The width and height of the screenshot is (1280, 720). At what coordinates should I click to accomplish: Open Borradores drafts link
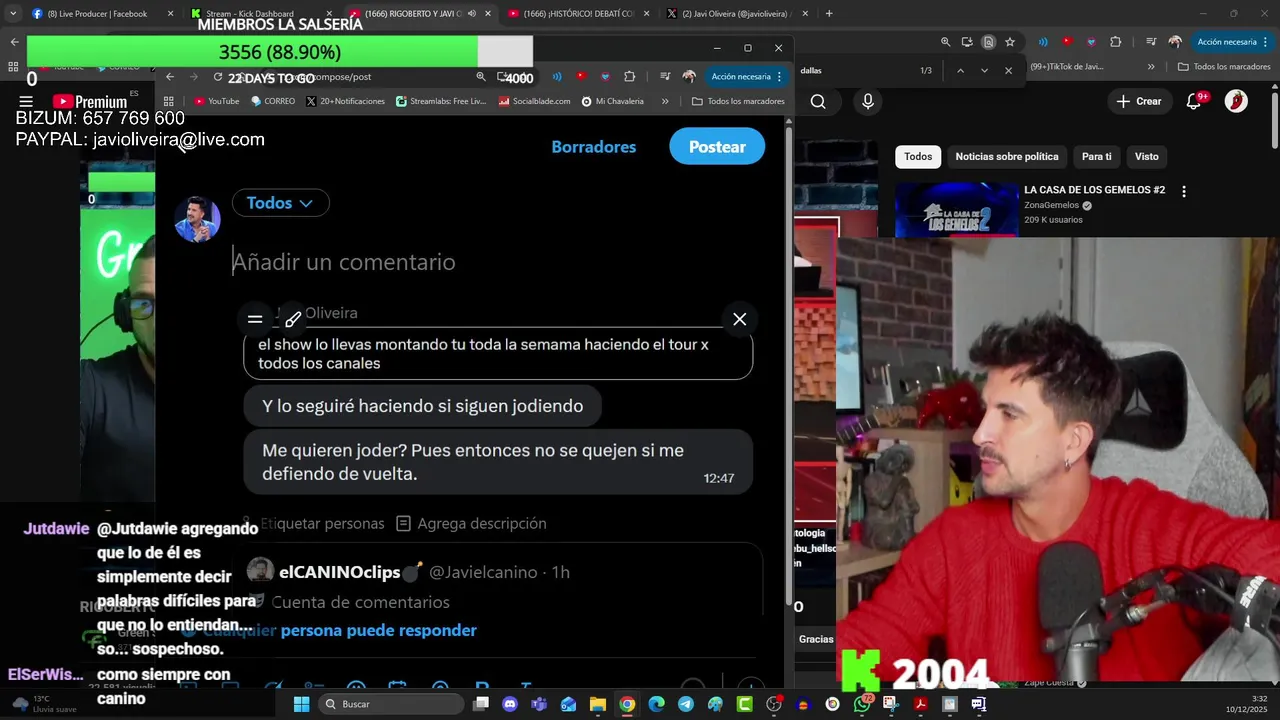tap(593, 147)
